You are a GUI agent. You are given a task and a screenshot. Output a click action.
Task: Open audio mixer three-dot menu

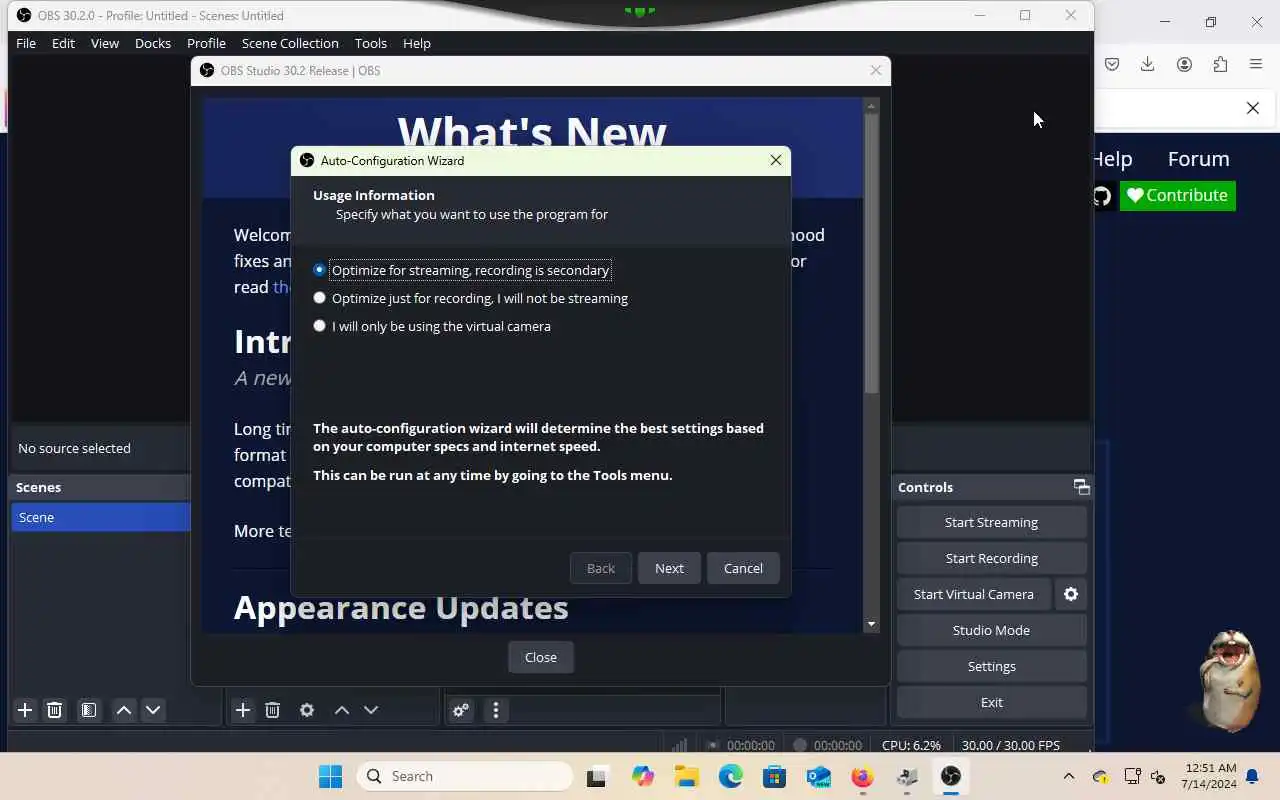pyautogui.click(x=496, y=710)
